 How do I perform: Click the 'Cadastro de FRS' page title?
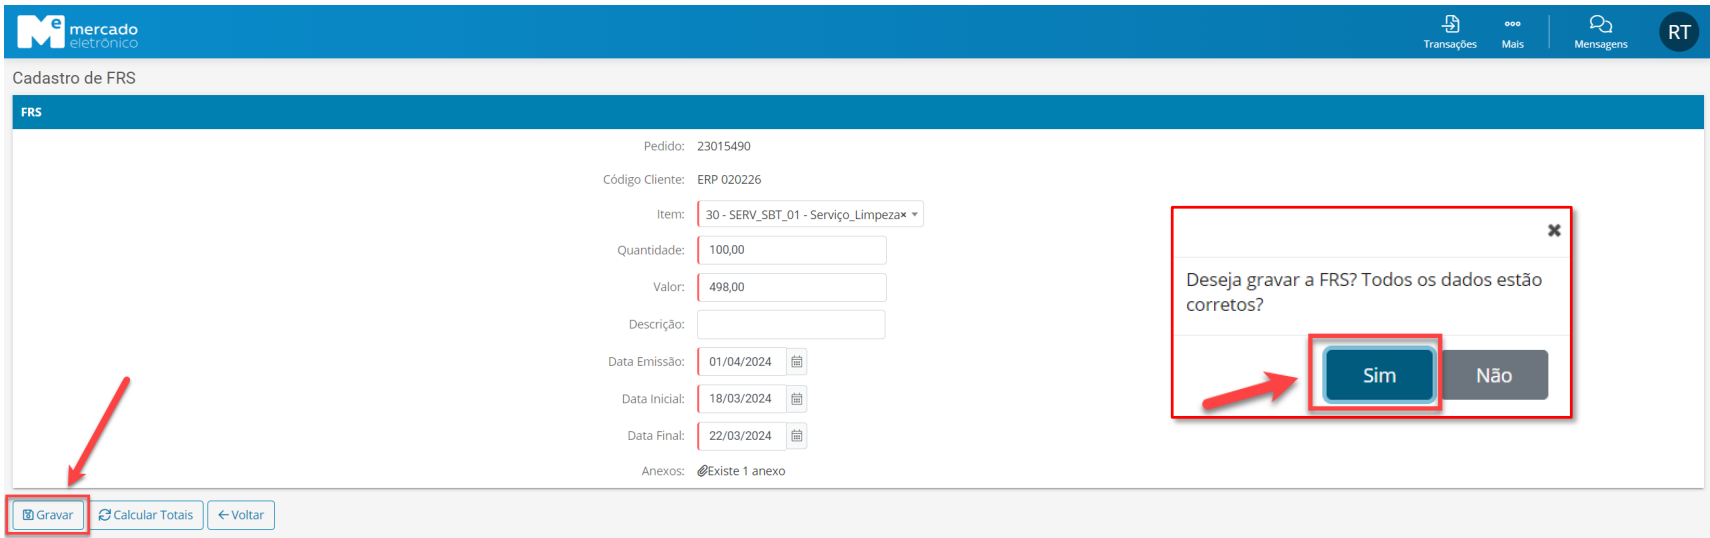[74, 78]
